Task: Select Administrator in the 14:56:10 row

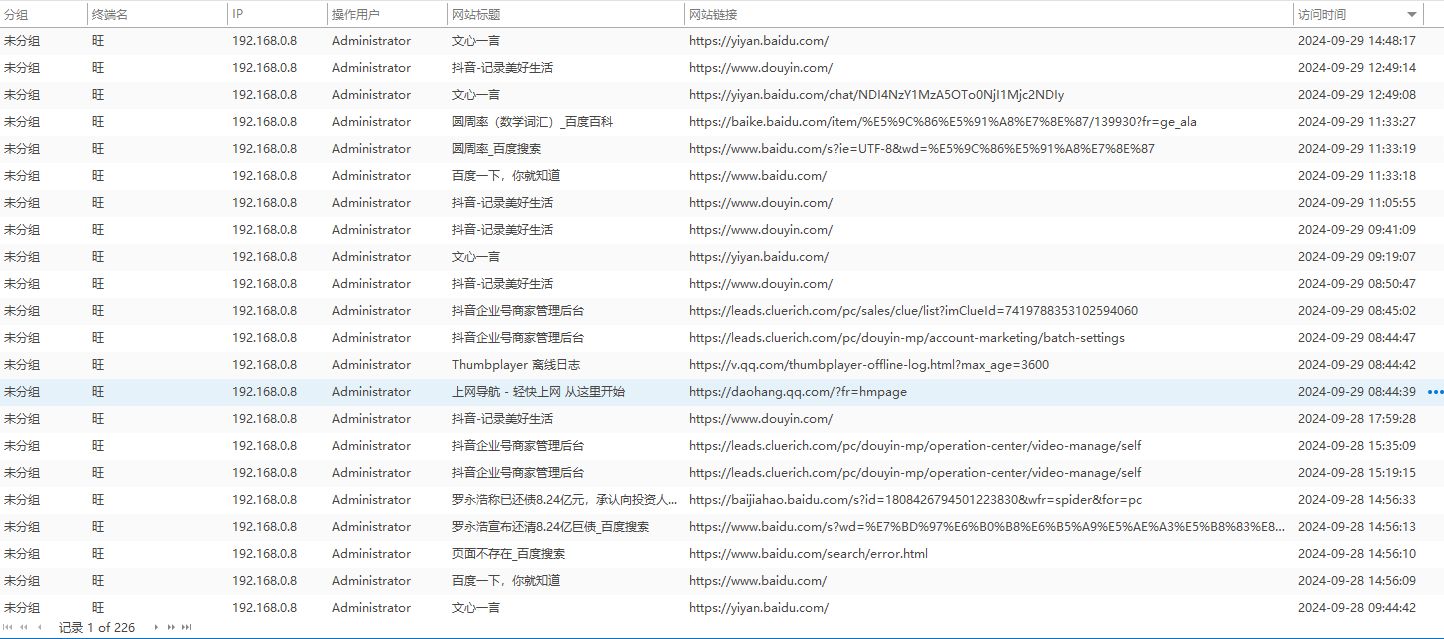Action: tap(371, 554)
